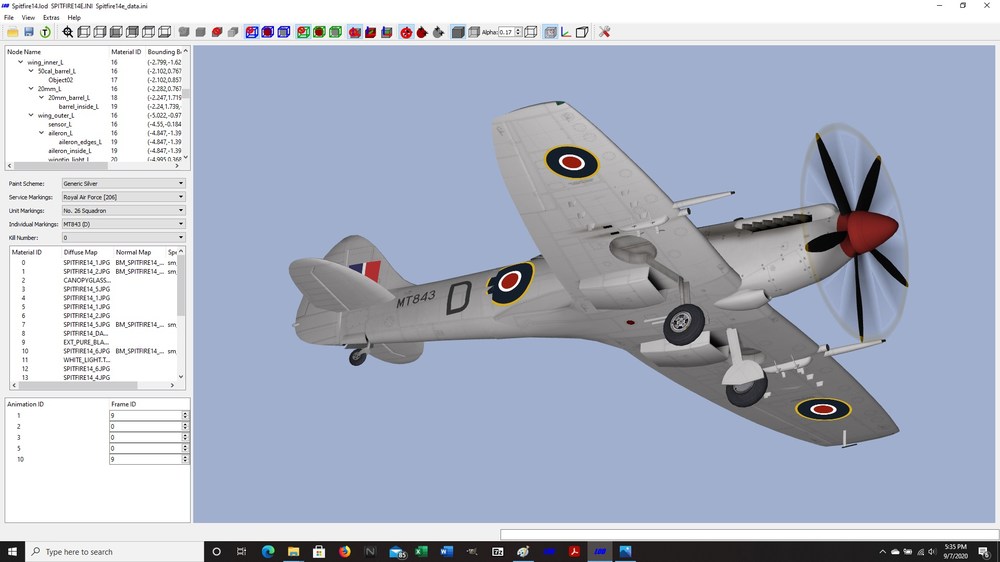Click the red shaded cube icon
1000x562 pixels.
pos(217,32)
